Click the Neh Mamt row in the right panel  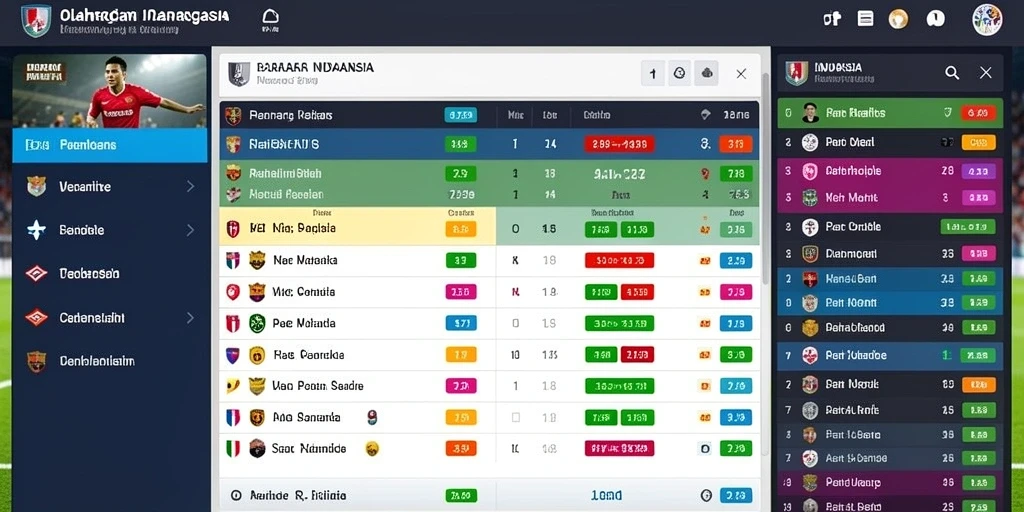[x=890, y=198]
